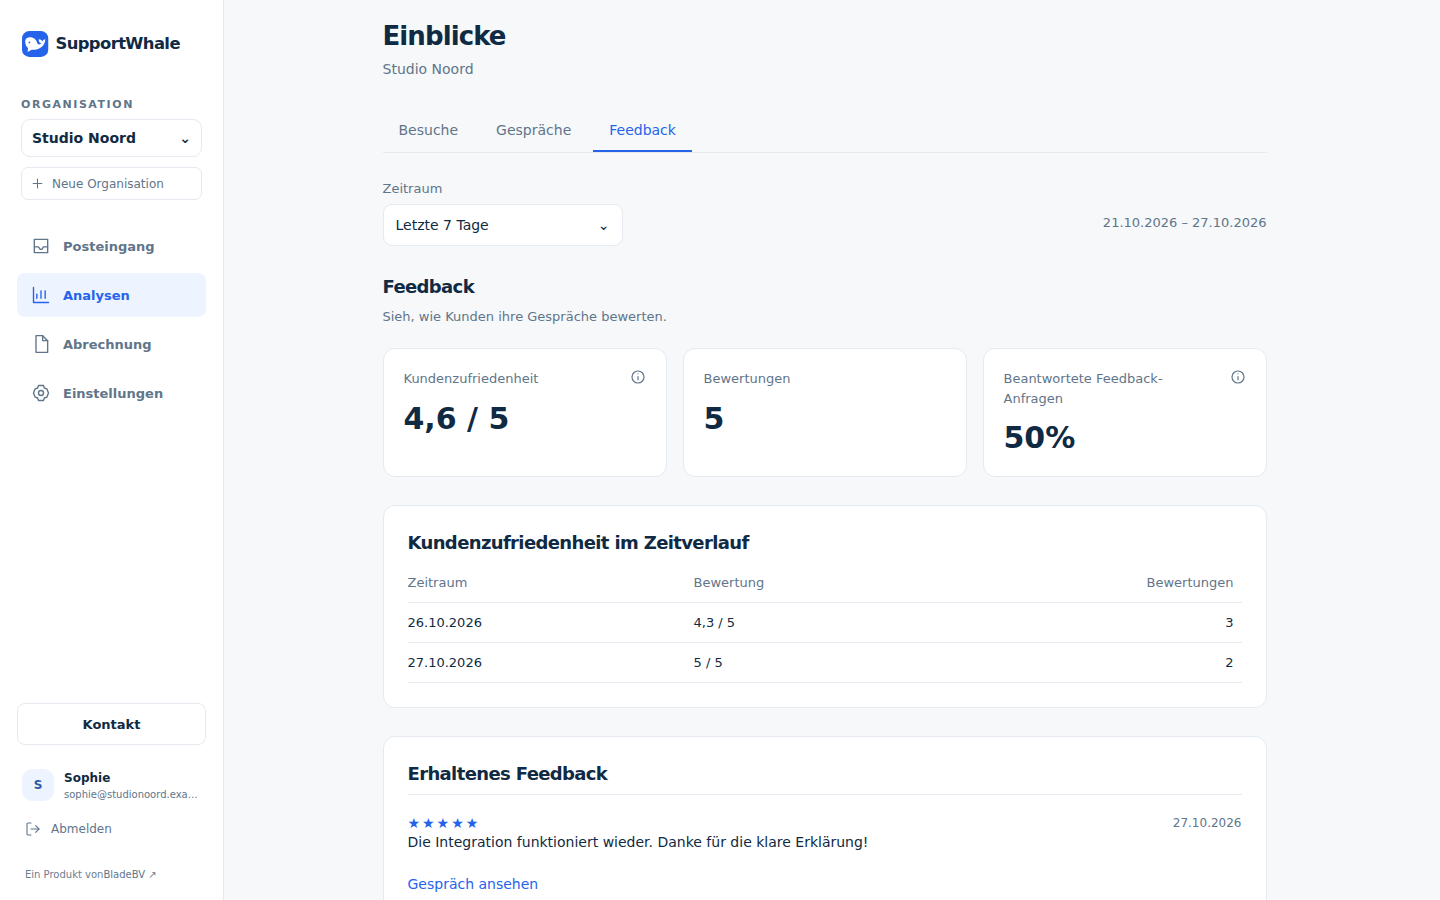Click the info icon on Beantwortete Feedback-Anfragen card
This screenshot has height=900, width=1440.
[x=1238, y=377]
